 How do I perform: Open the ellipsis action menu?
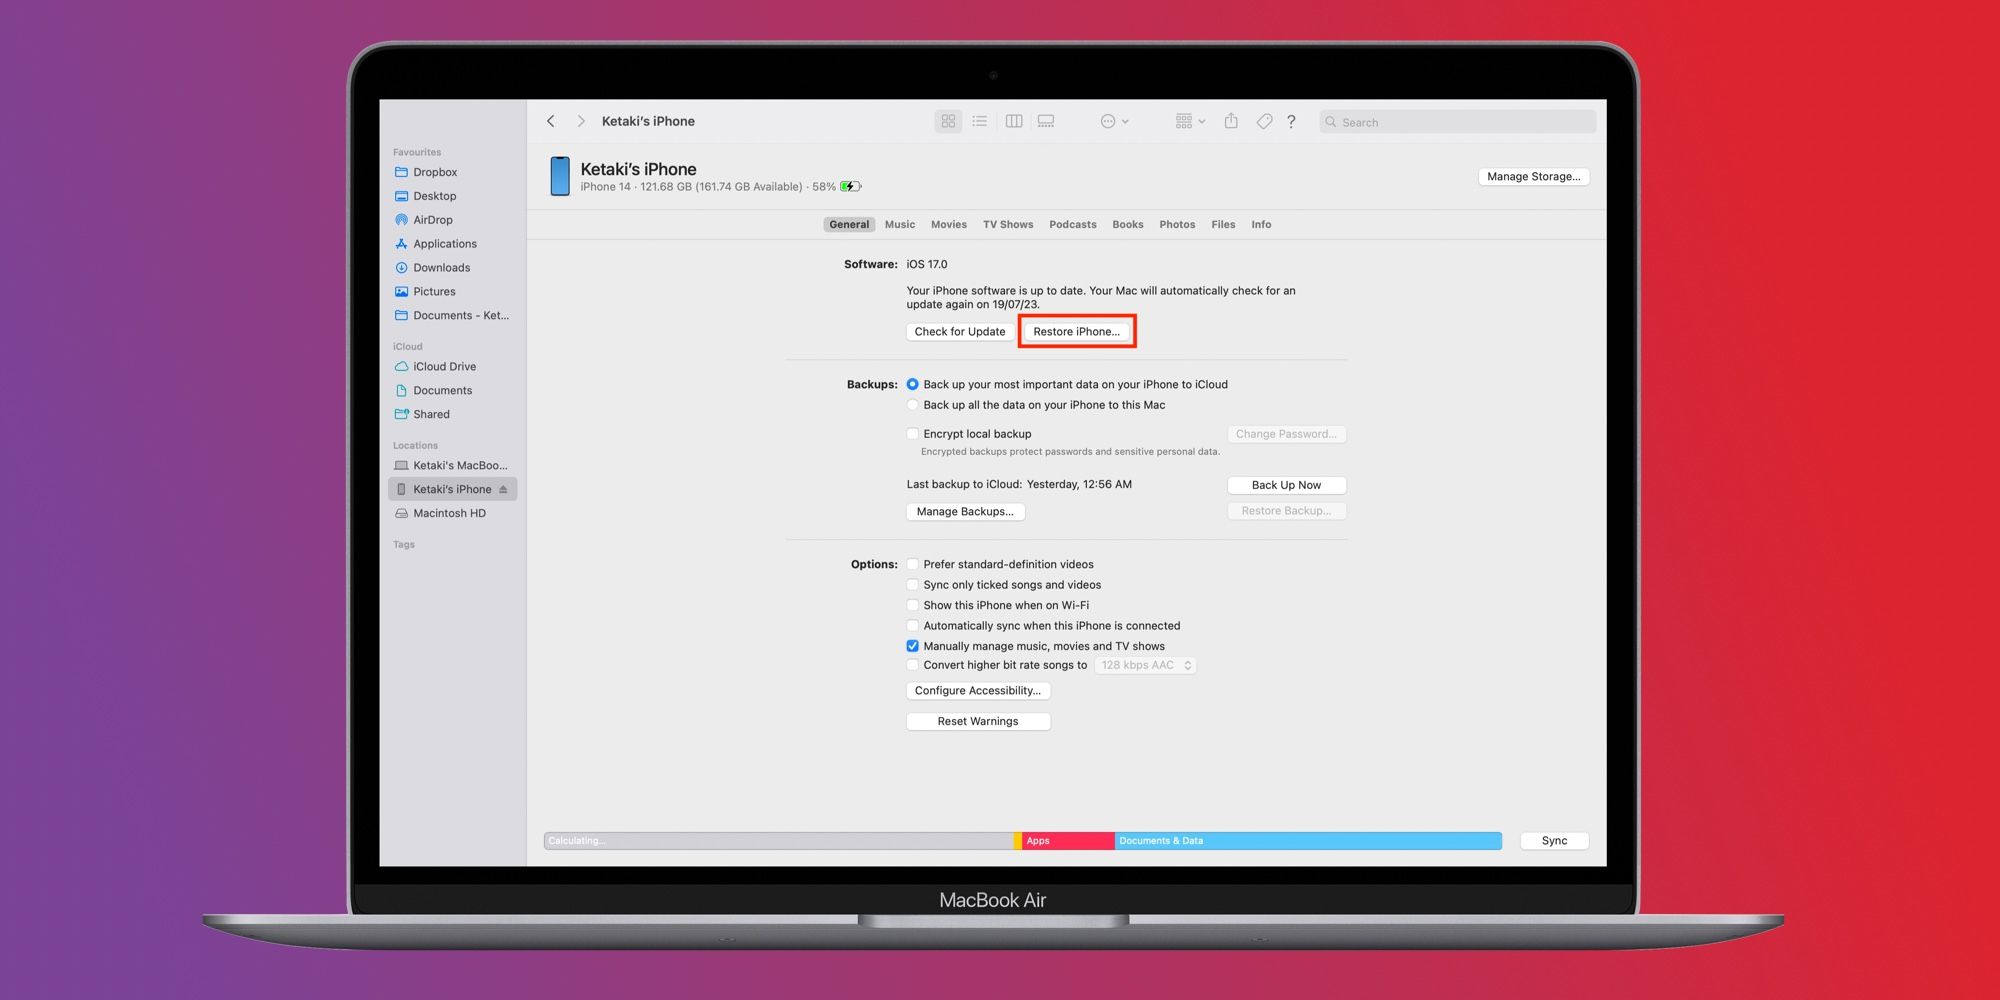click(1114, 121)
